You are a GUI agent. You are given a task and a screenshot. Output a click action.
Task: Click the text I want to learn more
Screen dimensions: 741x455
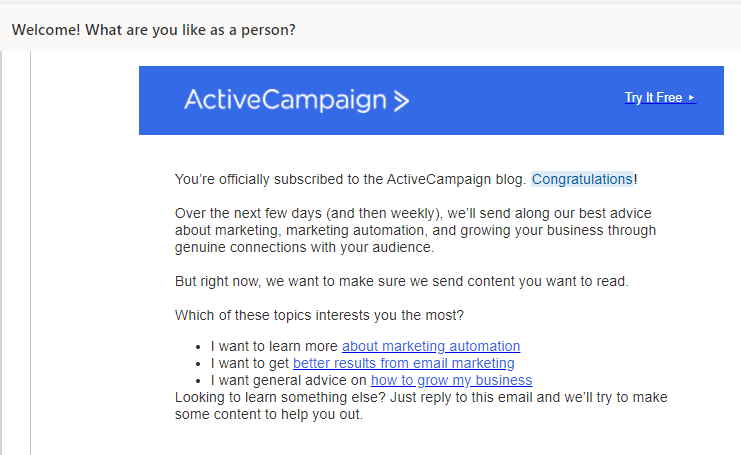[274, 346]
